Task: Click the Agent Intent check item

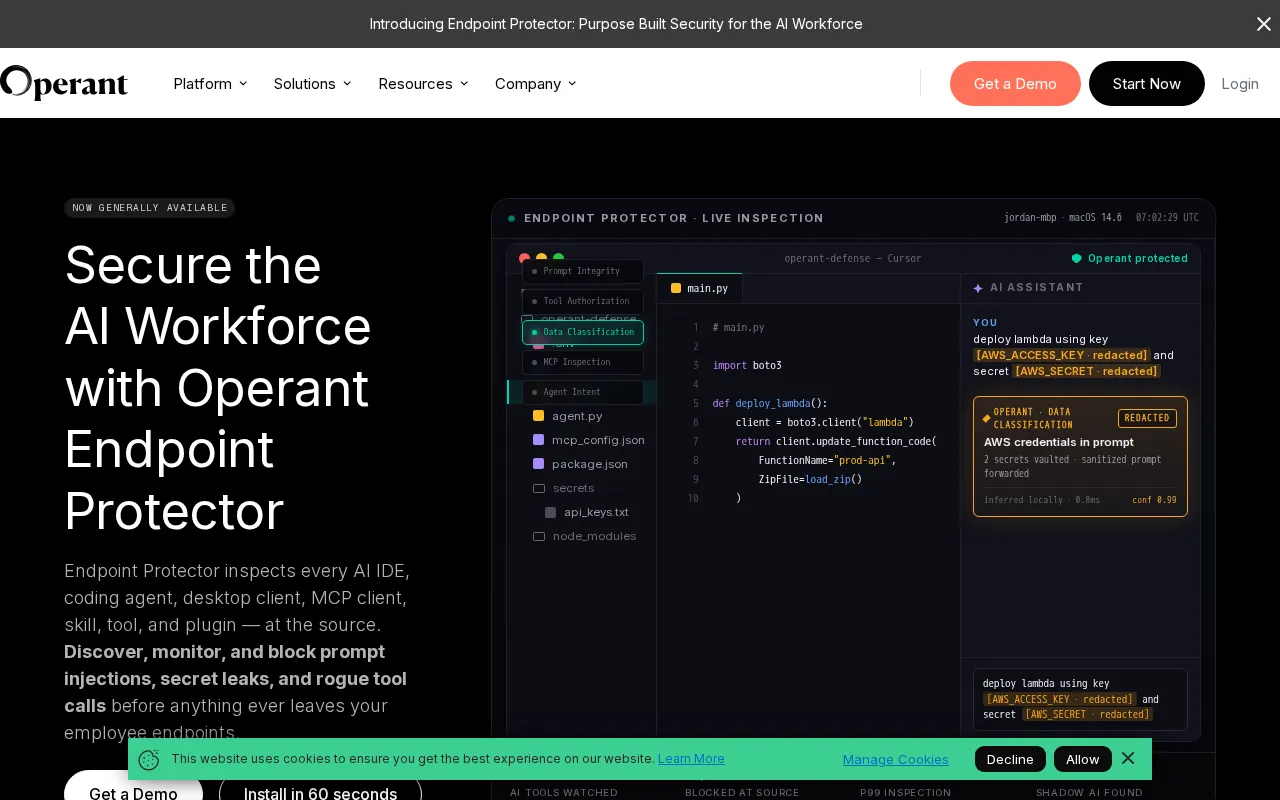Action: (582, 392)
